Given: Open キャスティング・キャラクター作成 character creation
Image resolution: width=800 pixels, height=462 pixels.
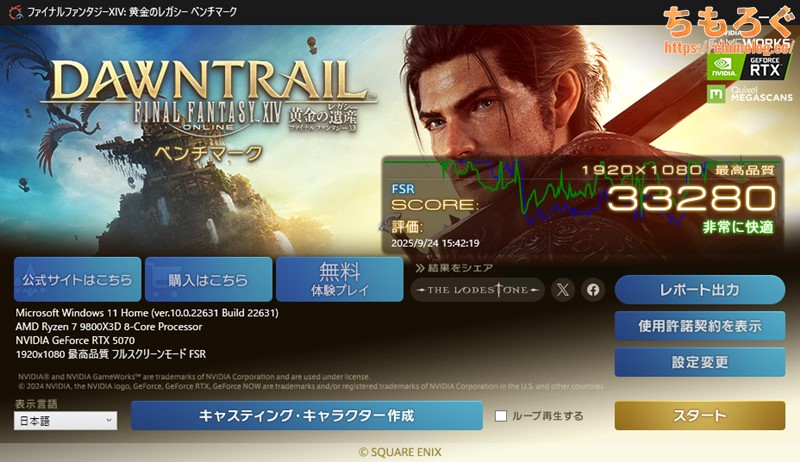Looking at the screenshot, I should [x=307, y=416].
